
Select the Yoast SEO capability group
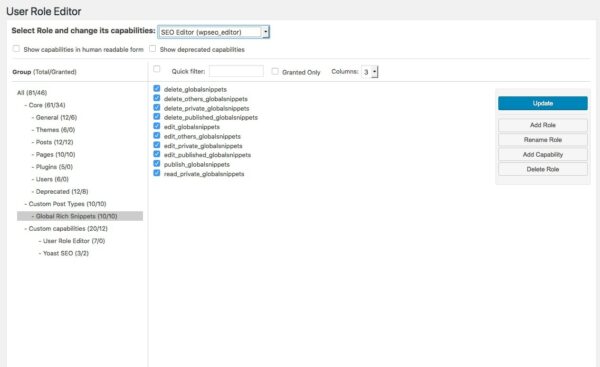(65, 253)
